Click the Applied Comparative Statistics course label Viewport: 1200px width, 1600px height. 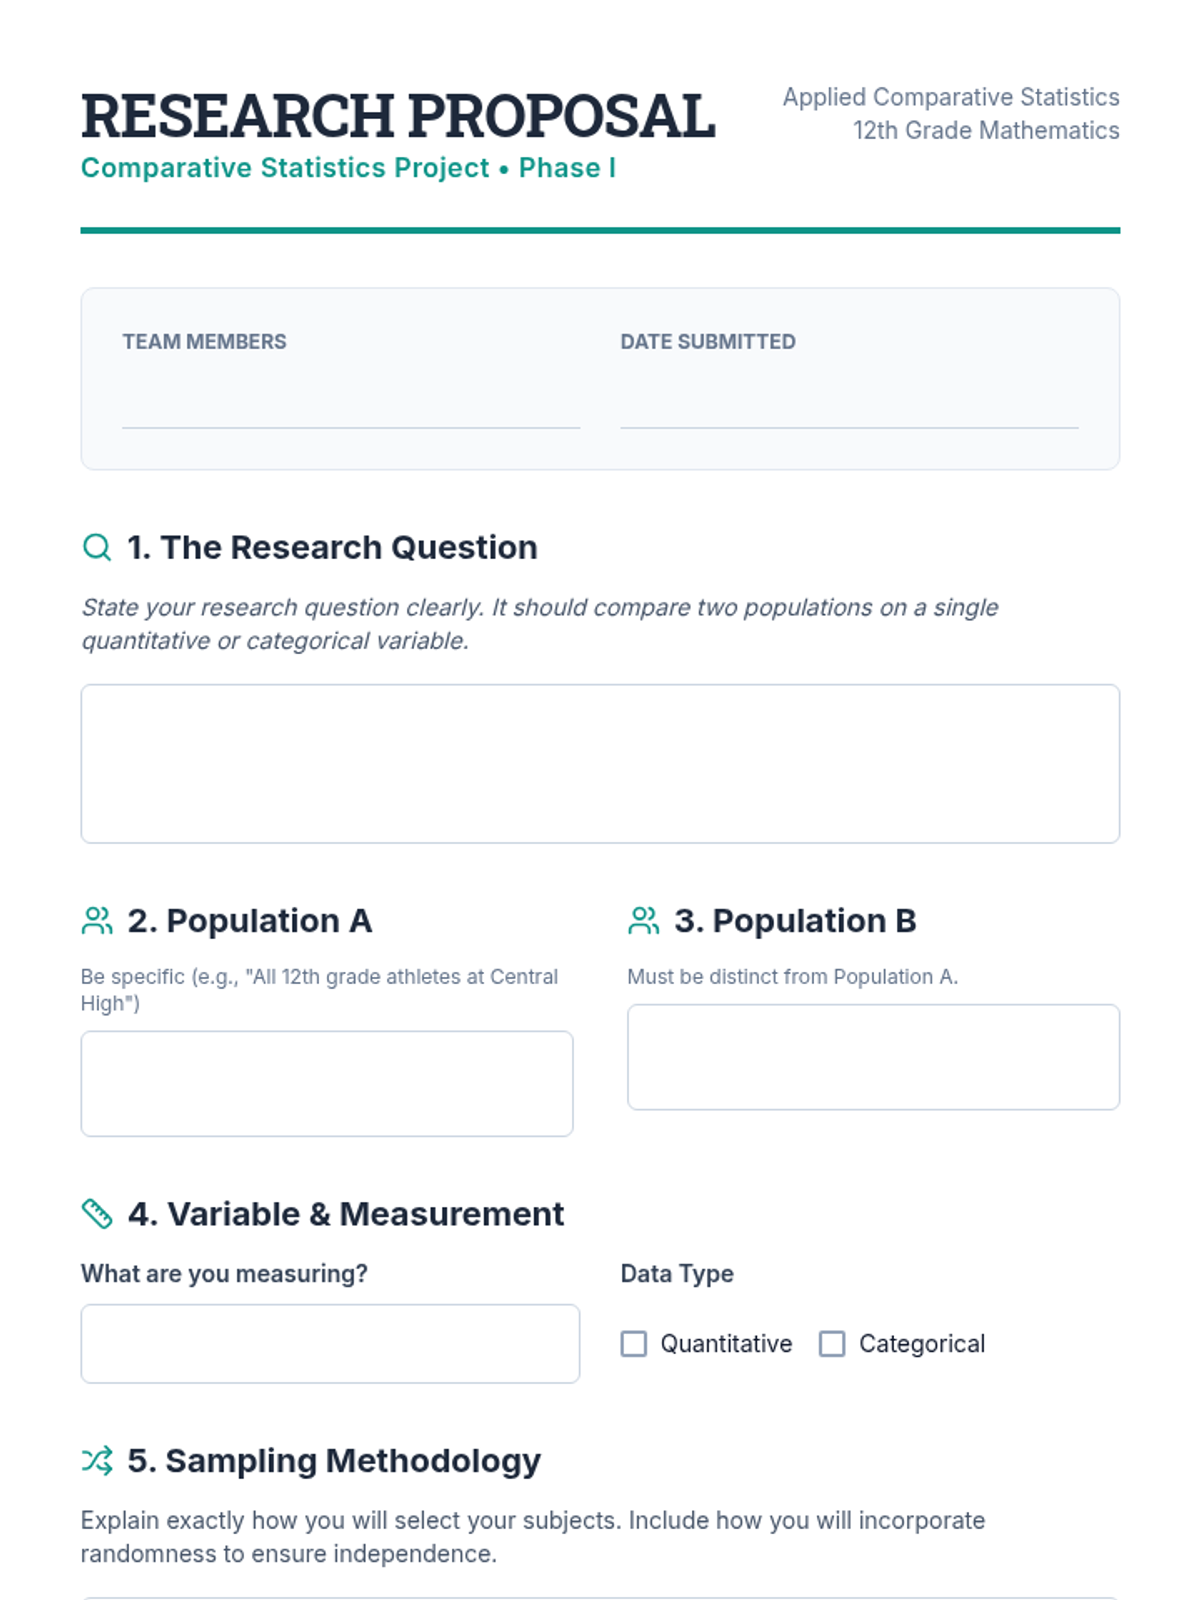tap(950, 97)
